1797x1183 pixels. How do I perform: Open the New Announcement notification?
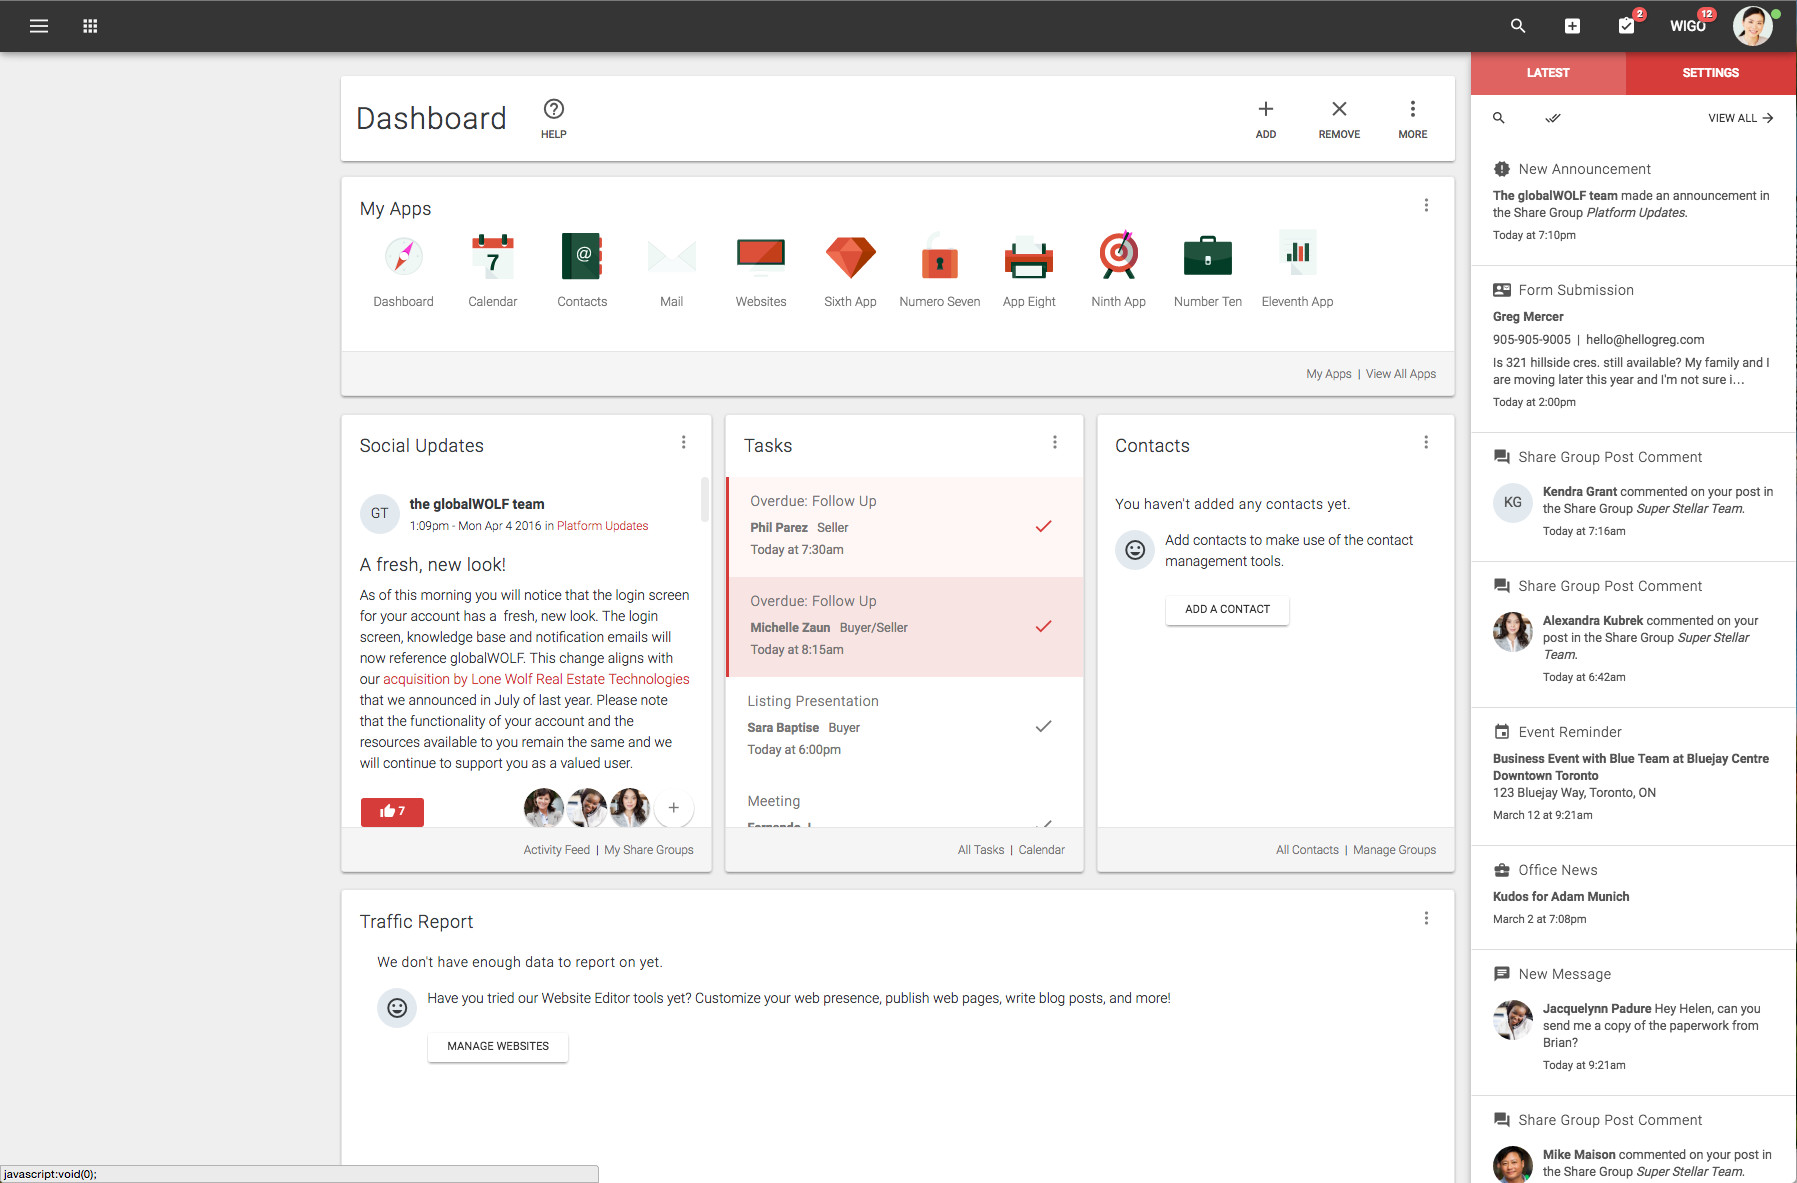(1634, 204)
